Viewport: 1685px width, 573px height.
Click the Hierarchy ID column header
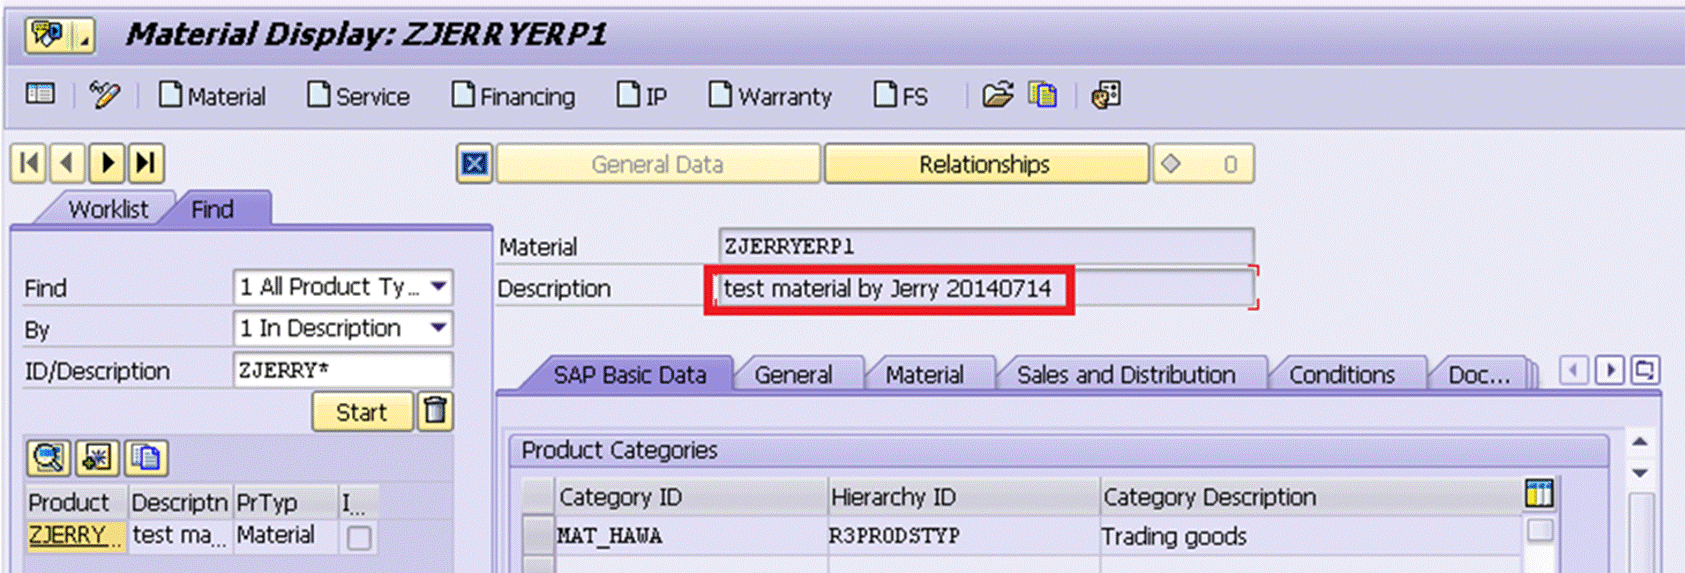click(x=962, y=496)
